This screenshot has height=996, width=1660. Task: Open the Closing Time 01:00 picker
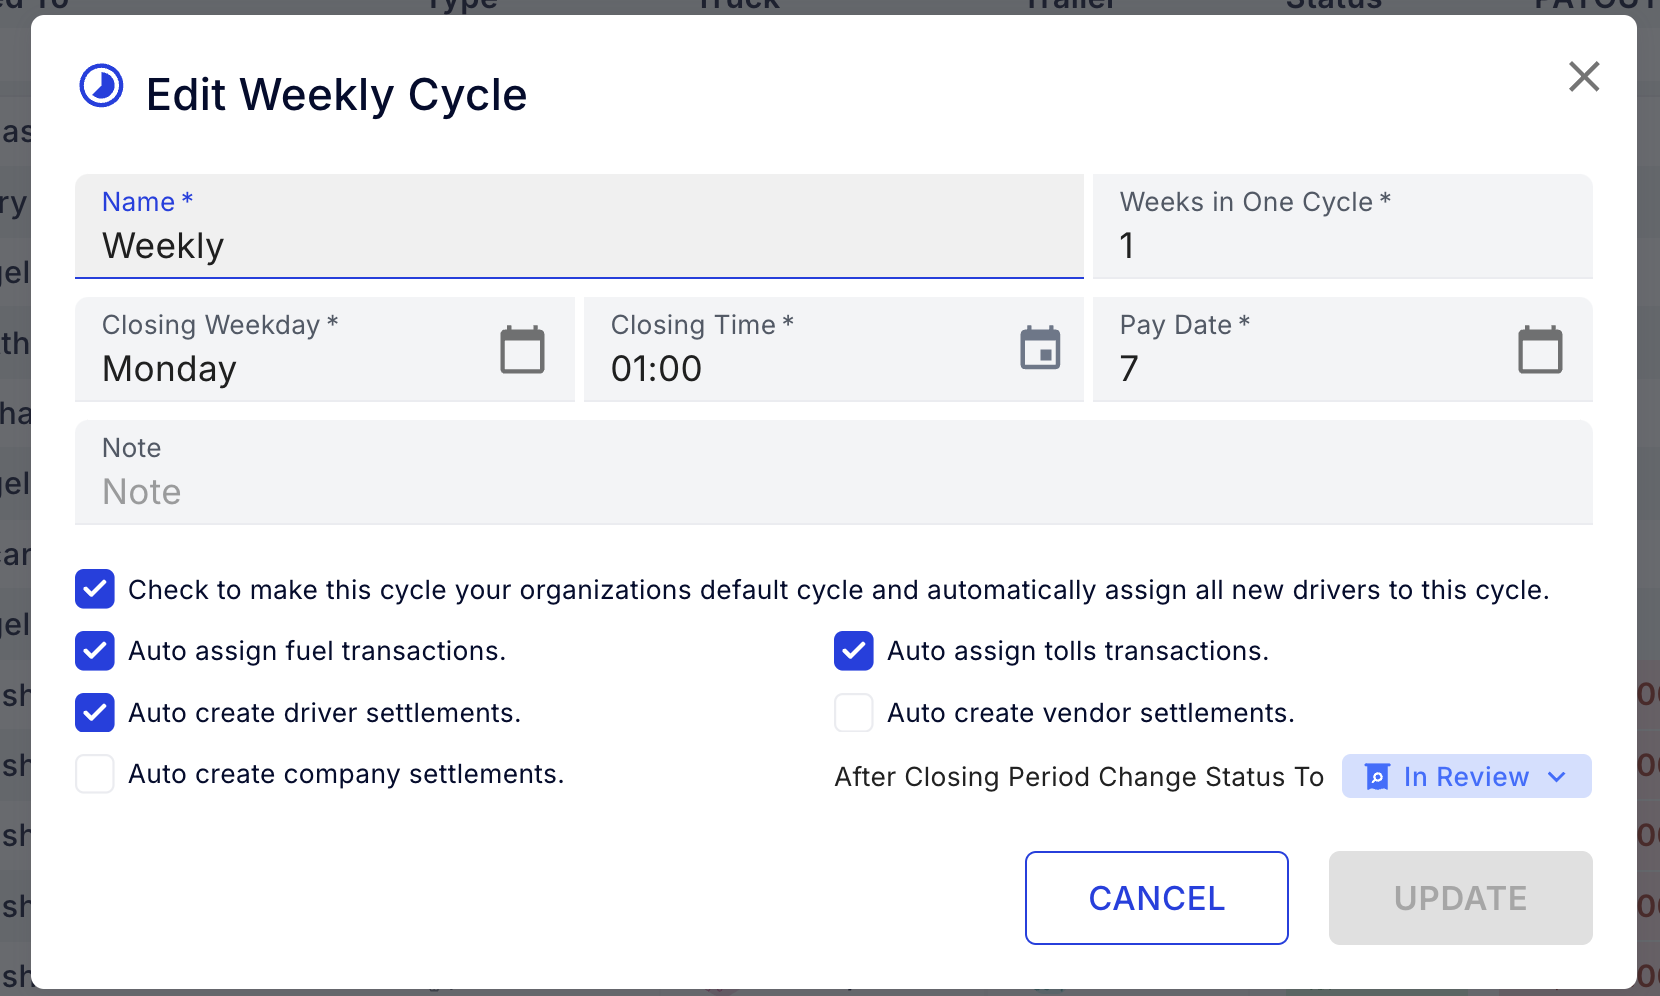coord(790,368)
